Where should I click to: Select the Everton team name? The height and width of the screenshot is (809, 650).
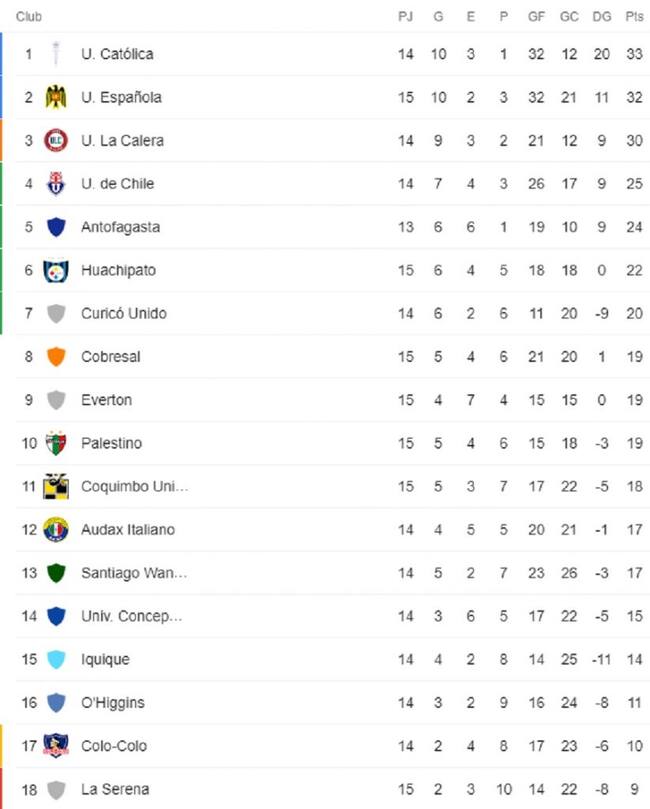(106, 400)
